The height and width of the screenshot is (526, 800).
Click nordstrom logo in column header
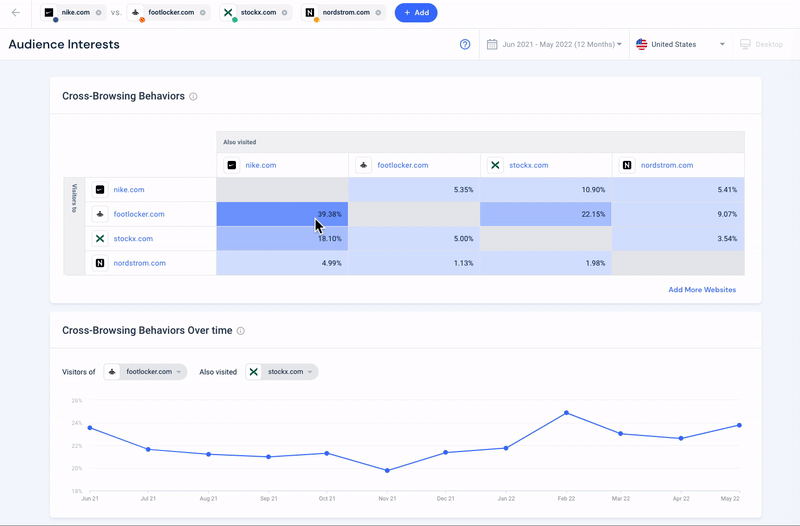[x=627, y=165]
